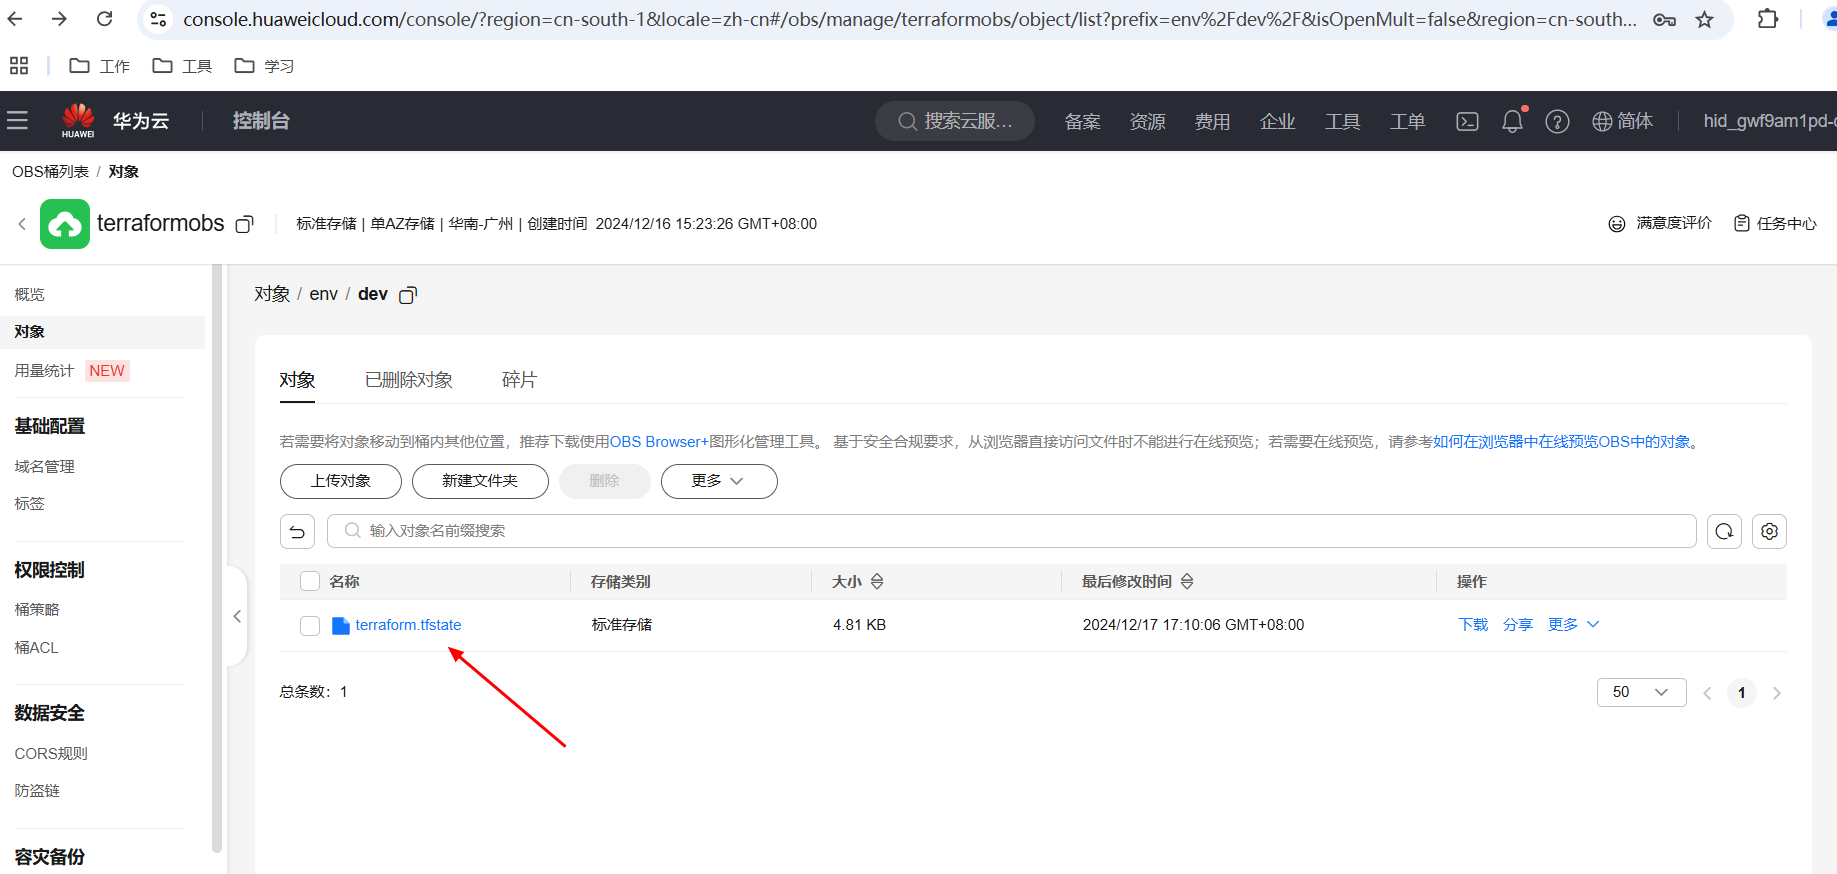Expand the 更多 toolbar dropdown
This screenshot has width=1837, height=874.
[x=719, y=481]
